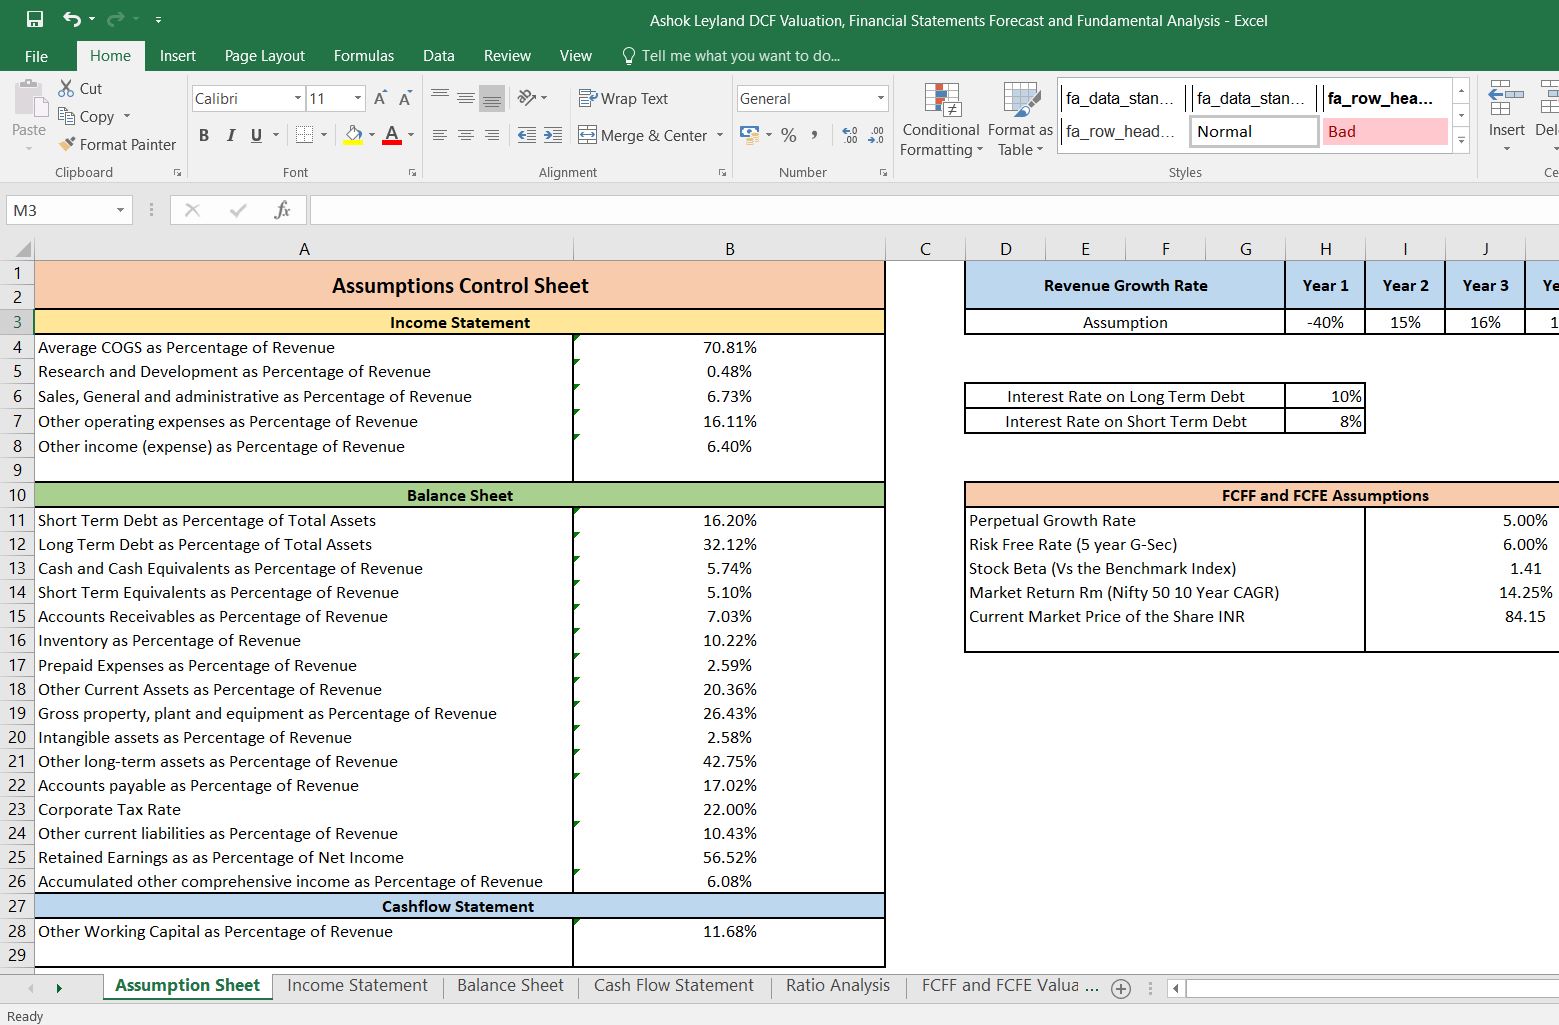The image size is (1559, 1025).
Task: Open the Name Box dropdown arrow
Action: [120, 210]
